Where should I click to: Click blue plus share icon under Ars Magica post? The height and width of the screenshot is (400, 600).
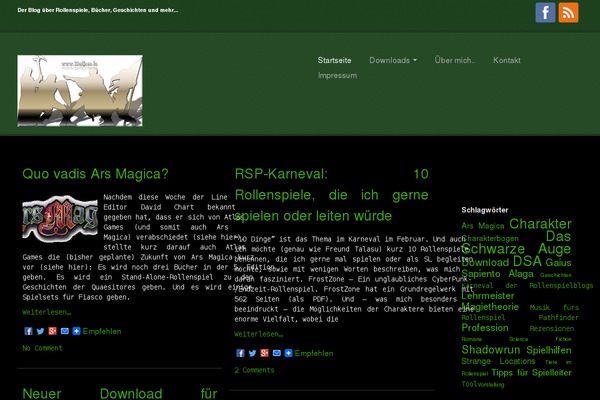pyautogui.click(x=77, y=331)
